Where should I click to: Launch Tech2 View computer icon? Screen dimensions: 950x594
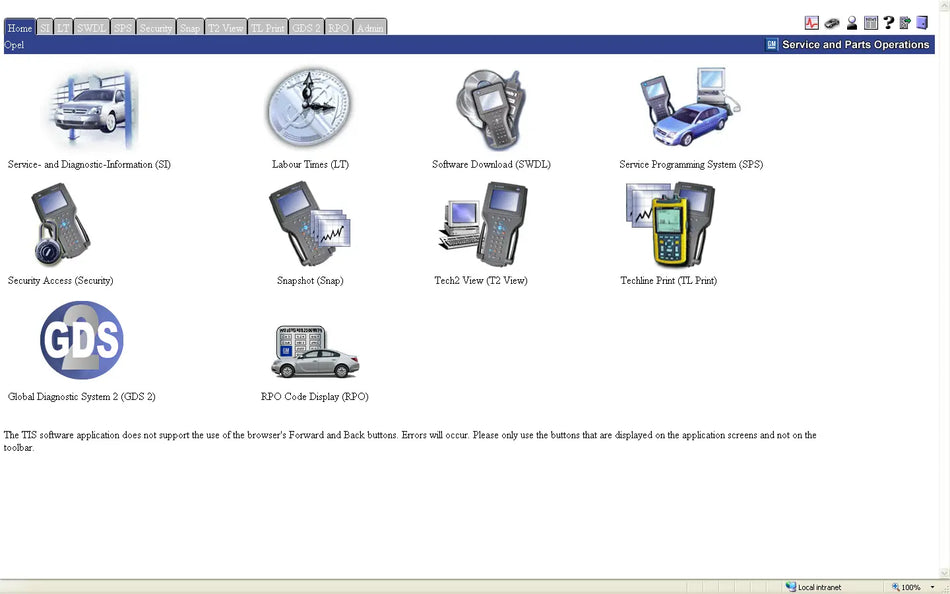click(482, 223)
